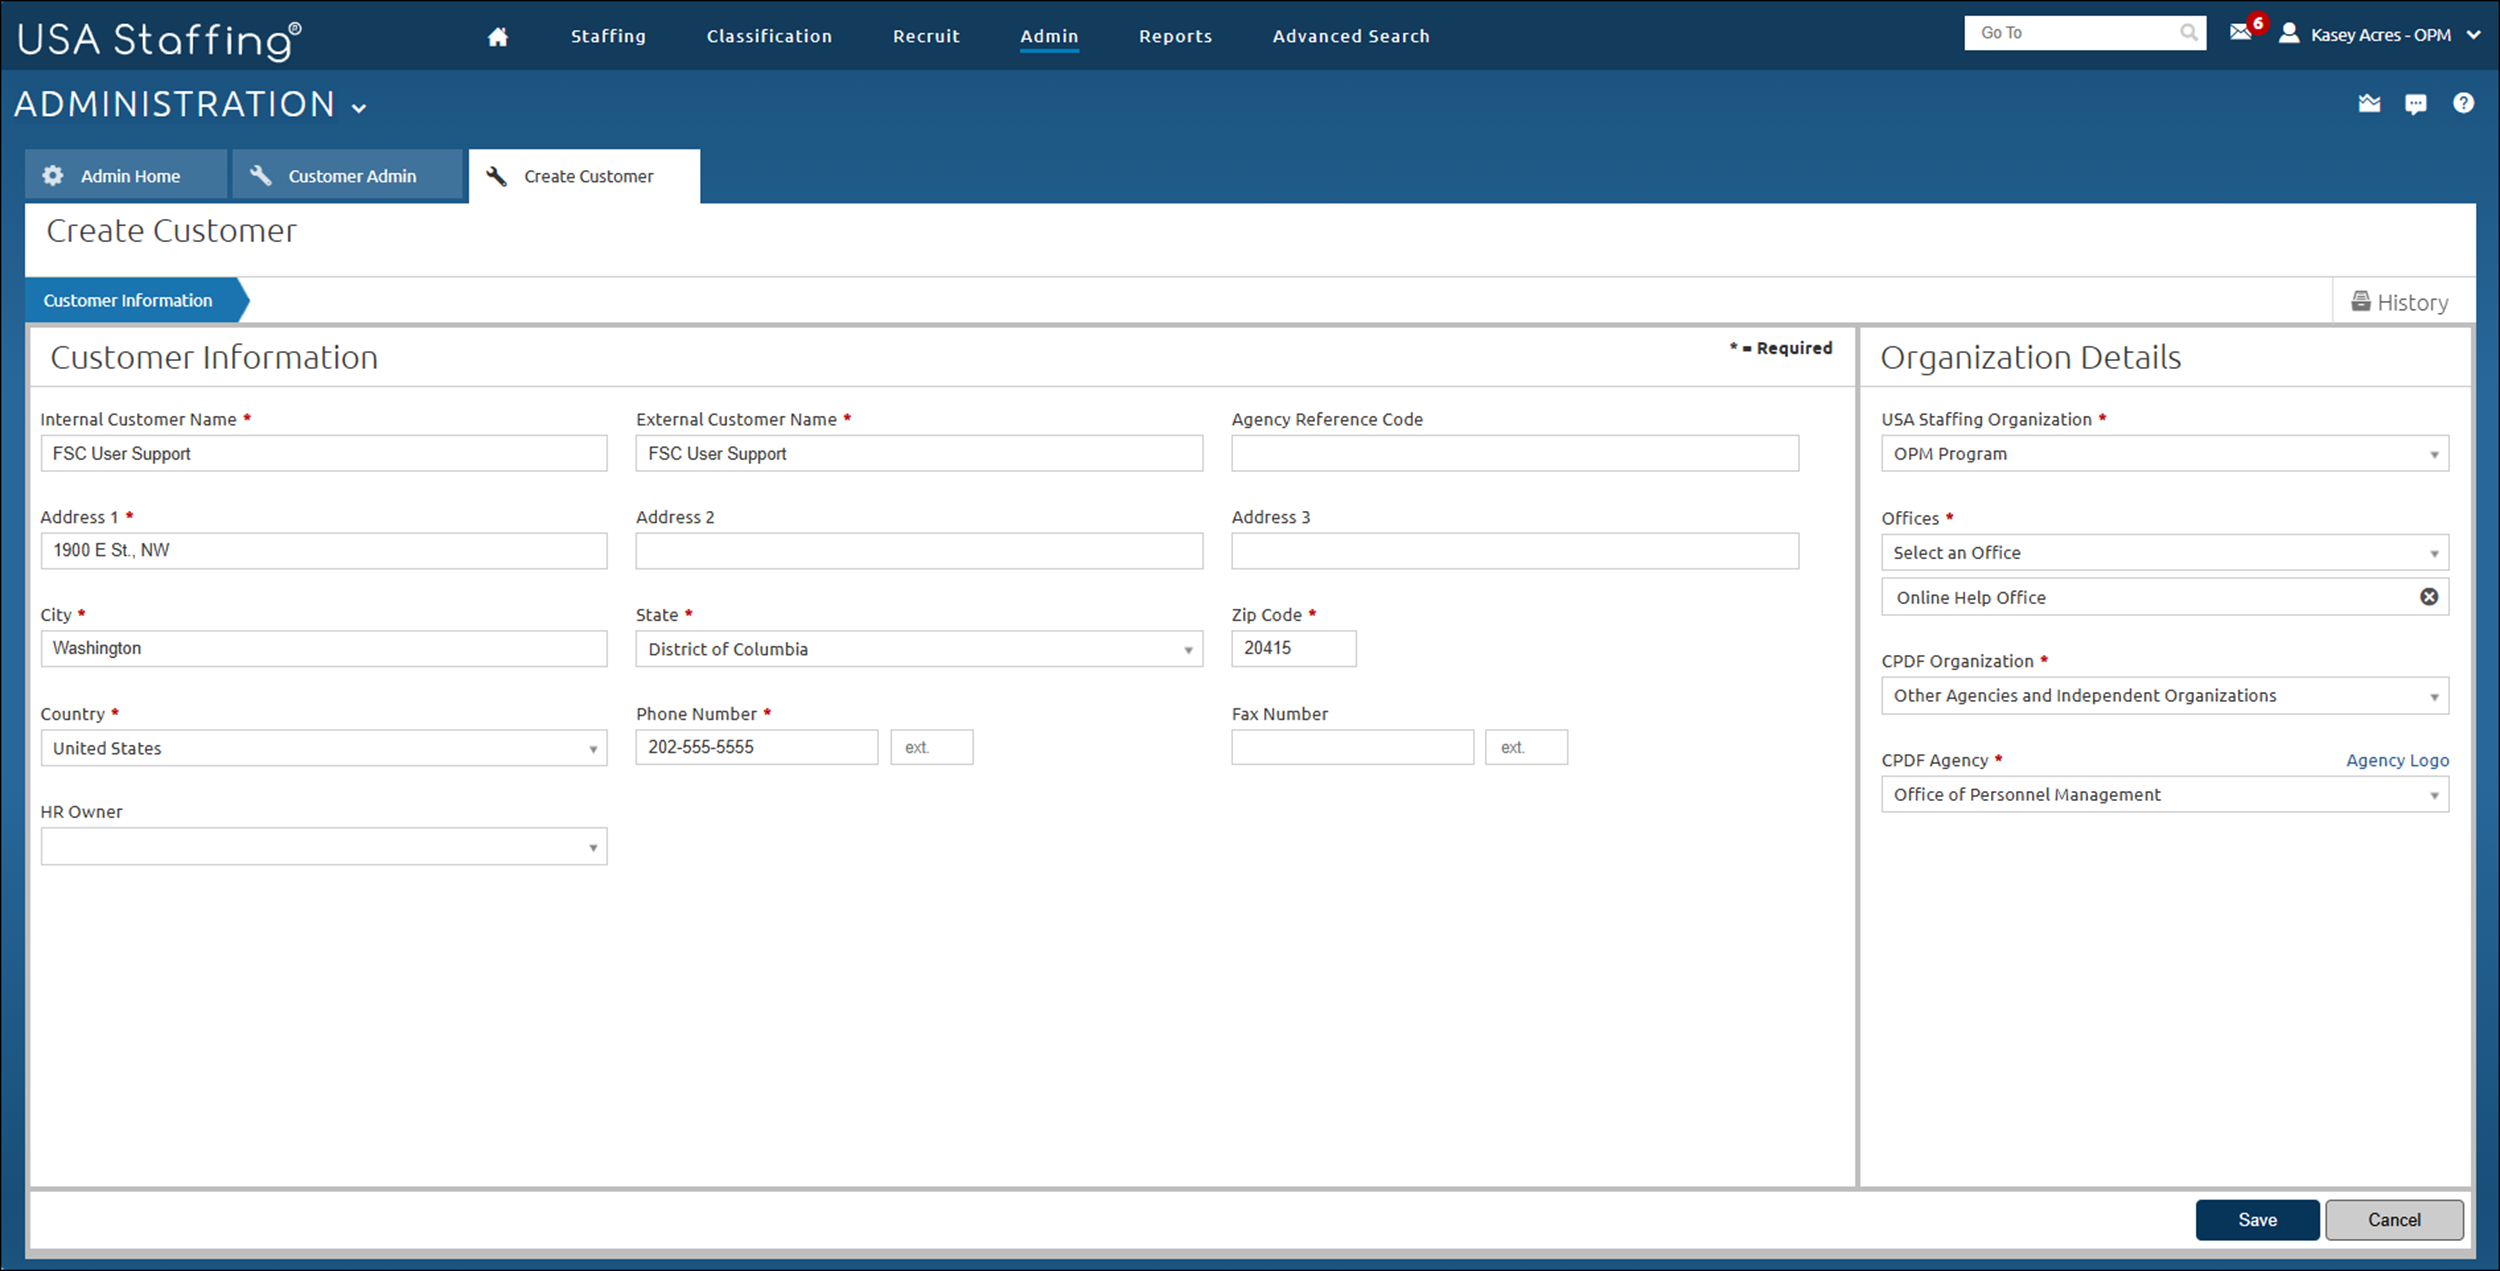Go to the home page icon
Viewport: 2500px width, 1271px height.
(x=497, y=37)
